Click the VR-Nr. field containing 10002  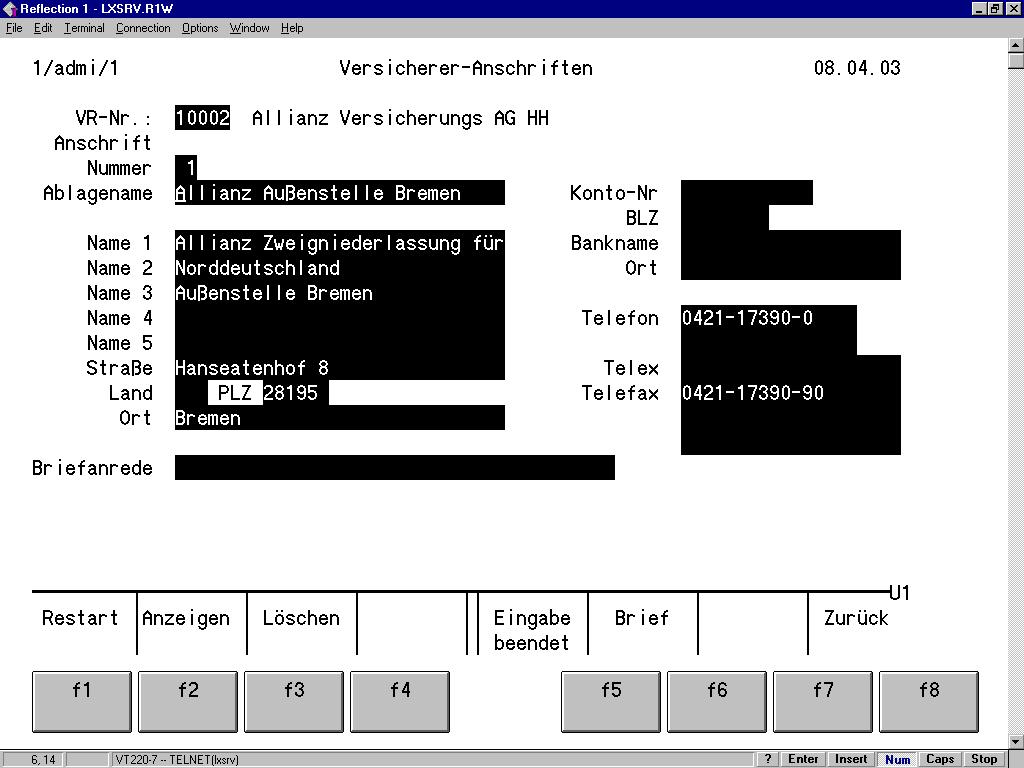(202, 118)
